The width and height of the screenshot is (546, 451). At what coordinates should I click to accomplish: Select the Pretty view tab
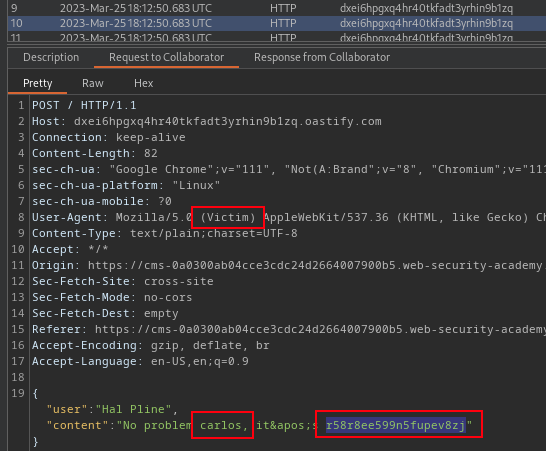point(38,84)
